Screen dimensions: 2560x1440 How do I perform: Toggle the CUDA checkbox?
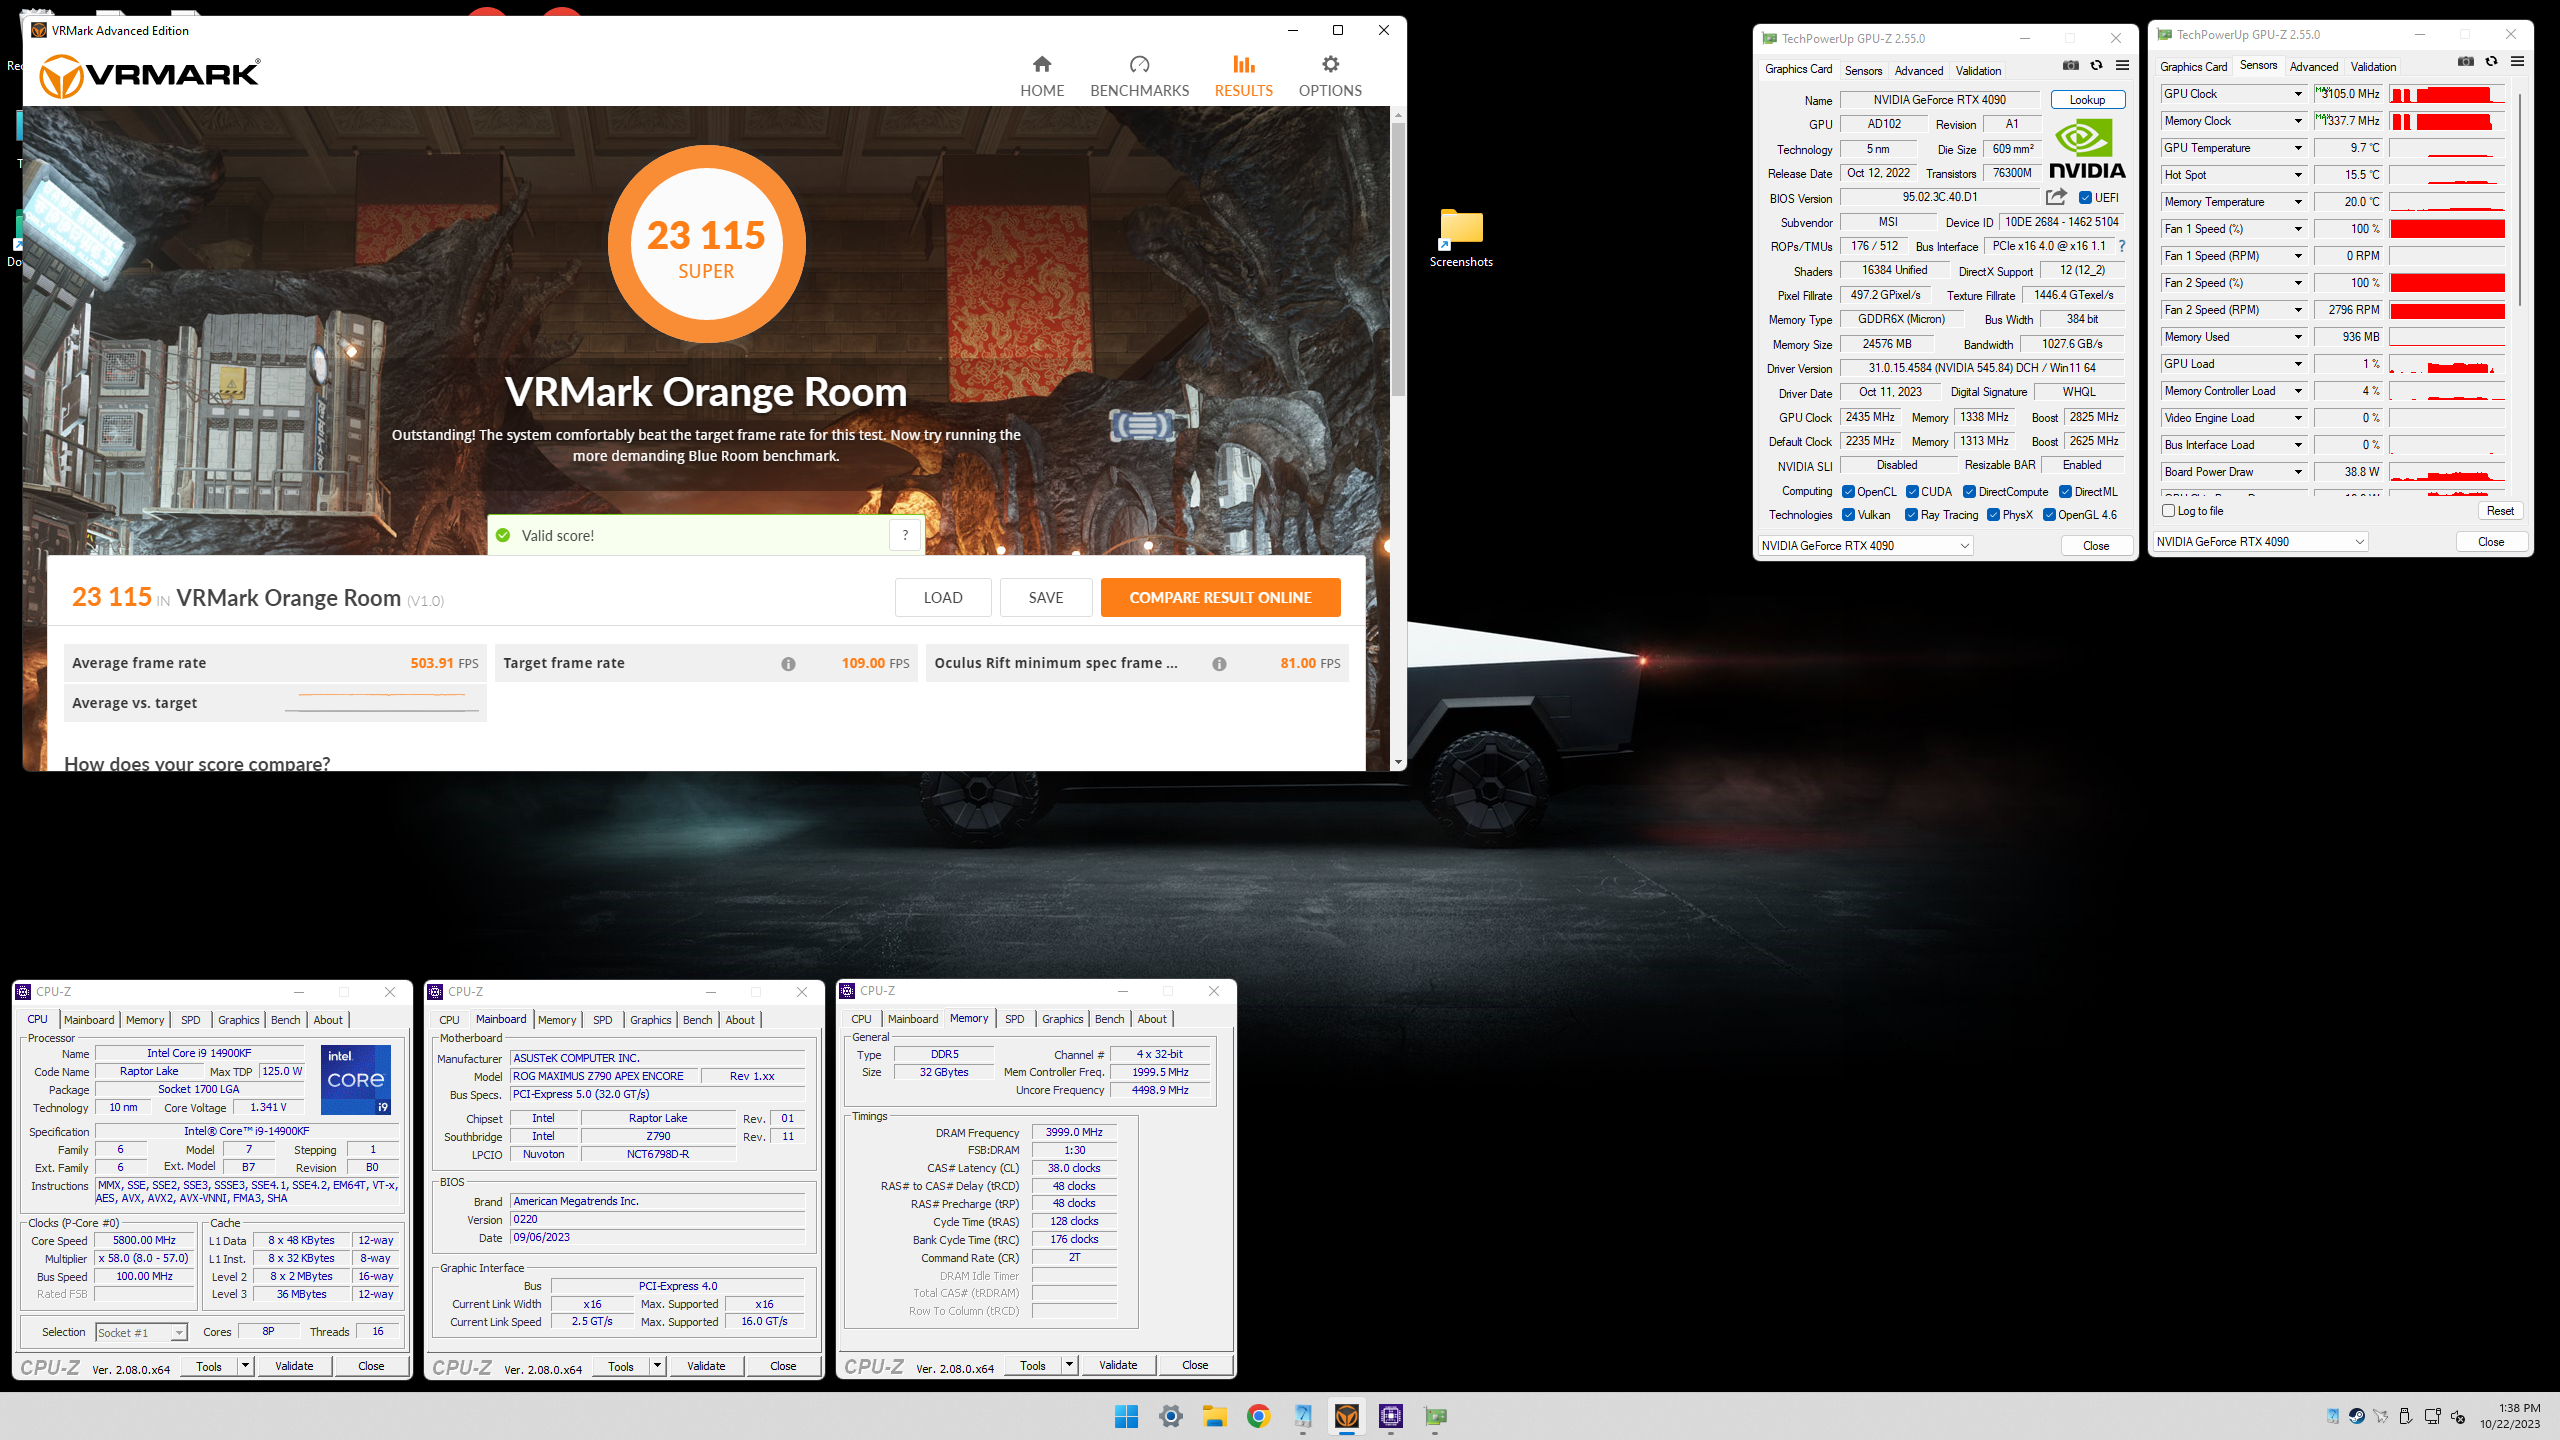pyautogui.click(x=1912, y=492)
